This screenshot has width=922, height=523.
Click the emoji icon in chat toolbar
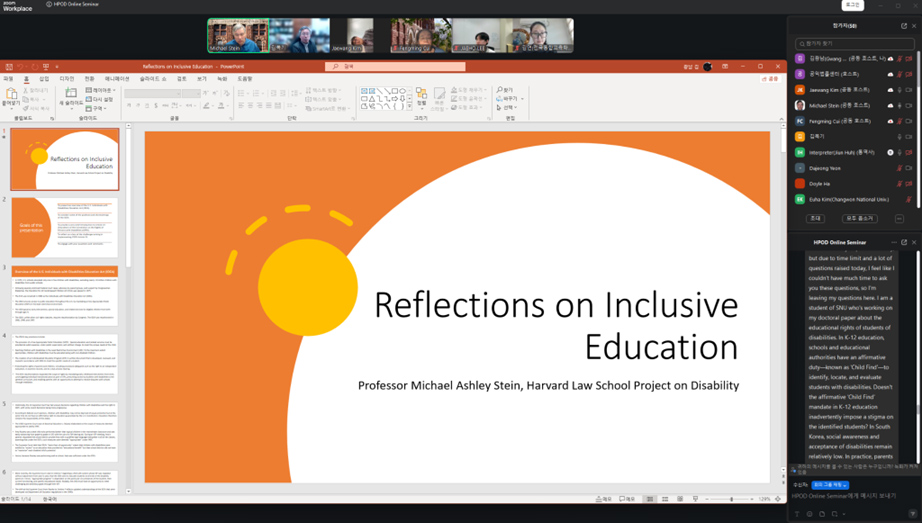click(810, 514)
